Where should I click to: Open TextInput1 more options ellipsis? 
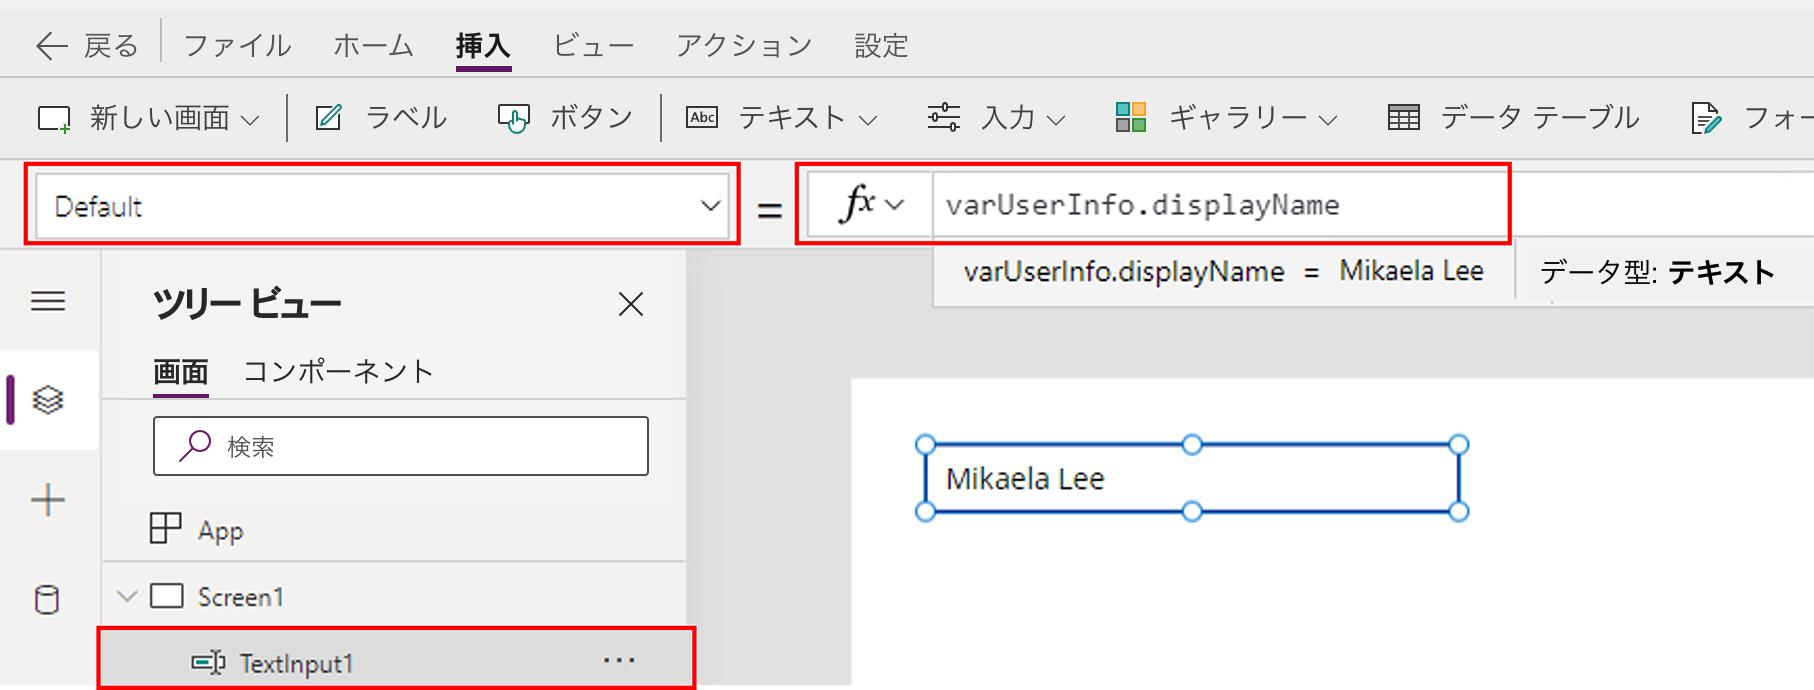(619, 661)
